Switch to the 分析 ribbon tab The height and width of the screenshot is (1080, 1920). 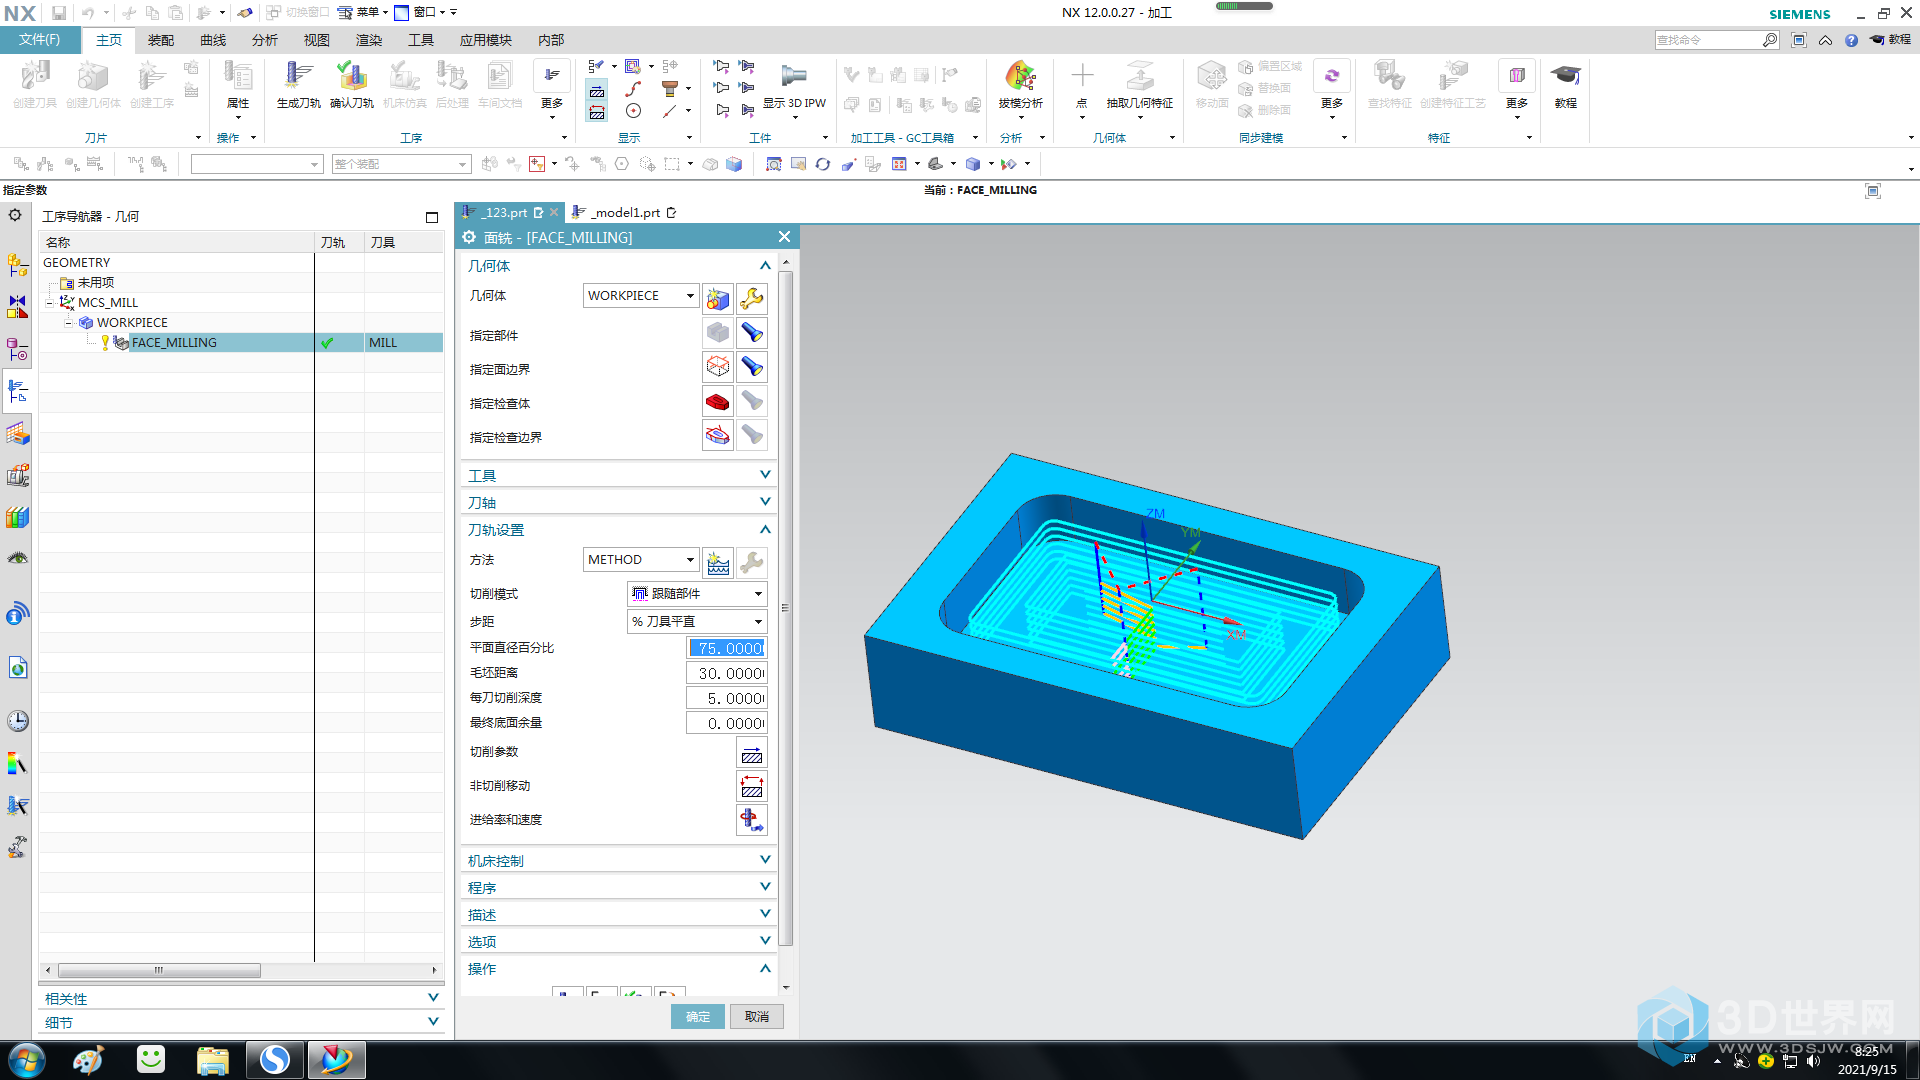tap(265, 40)
